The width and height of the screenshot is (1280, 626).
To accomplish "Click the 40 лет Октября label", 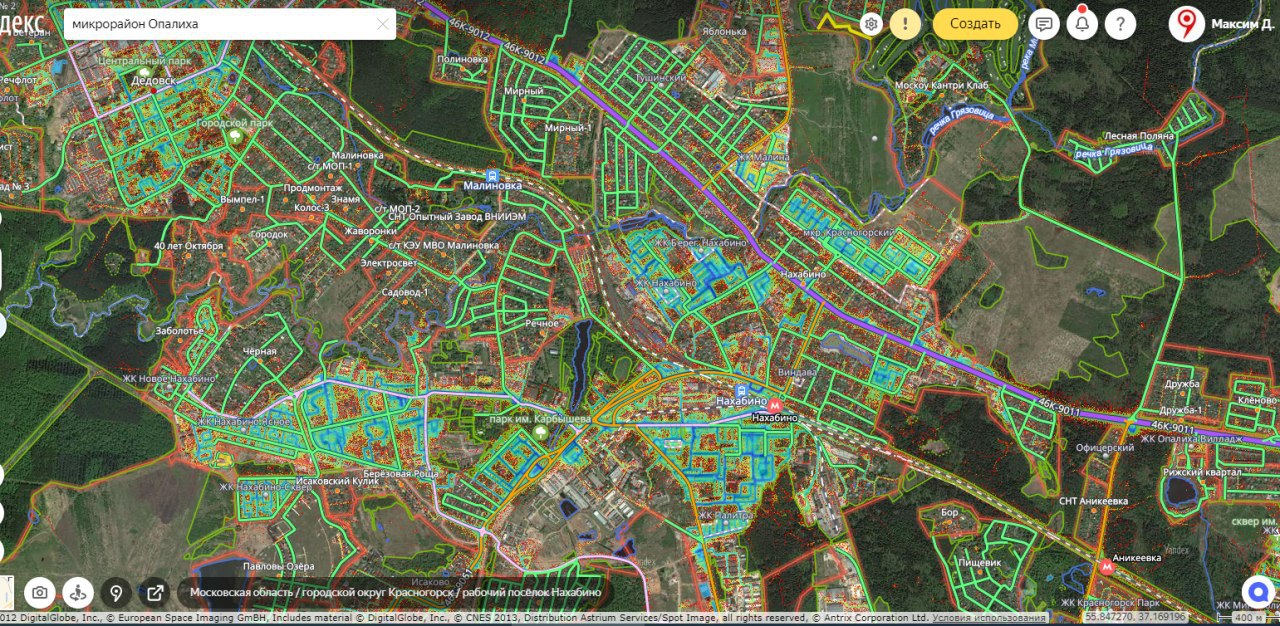I will [x=189, y=246].
